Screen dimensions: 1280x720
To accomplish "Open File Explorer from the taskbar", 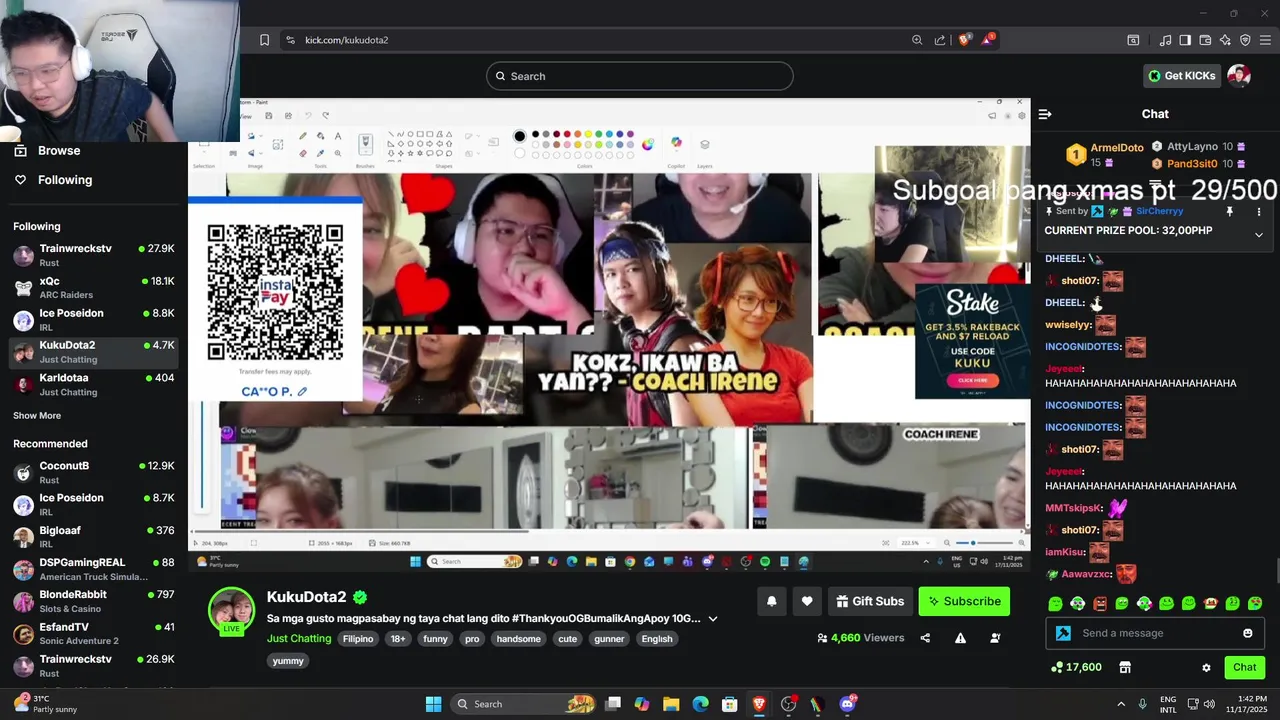I will 671,704.
